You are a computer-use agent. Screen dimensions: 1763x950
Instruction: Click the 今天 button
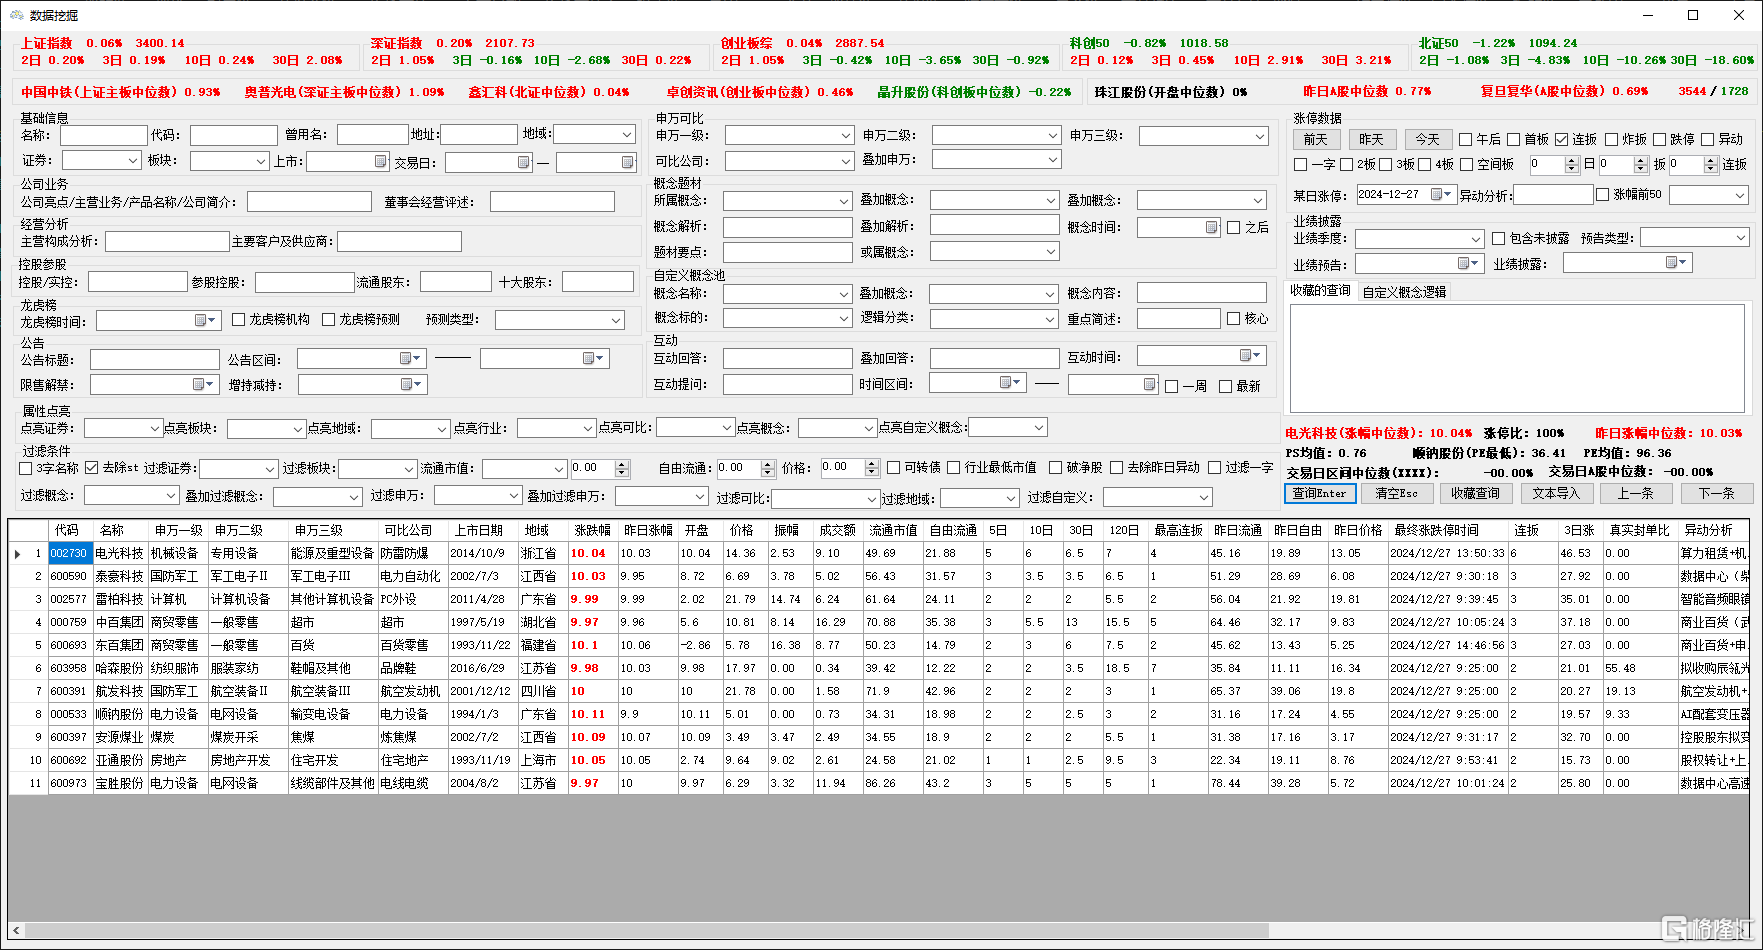coord(1428,139)
